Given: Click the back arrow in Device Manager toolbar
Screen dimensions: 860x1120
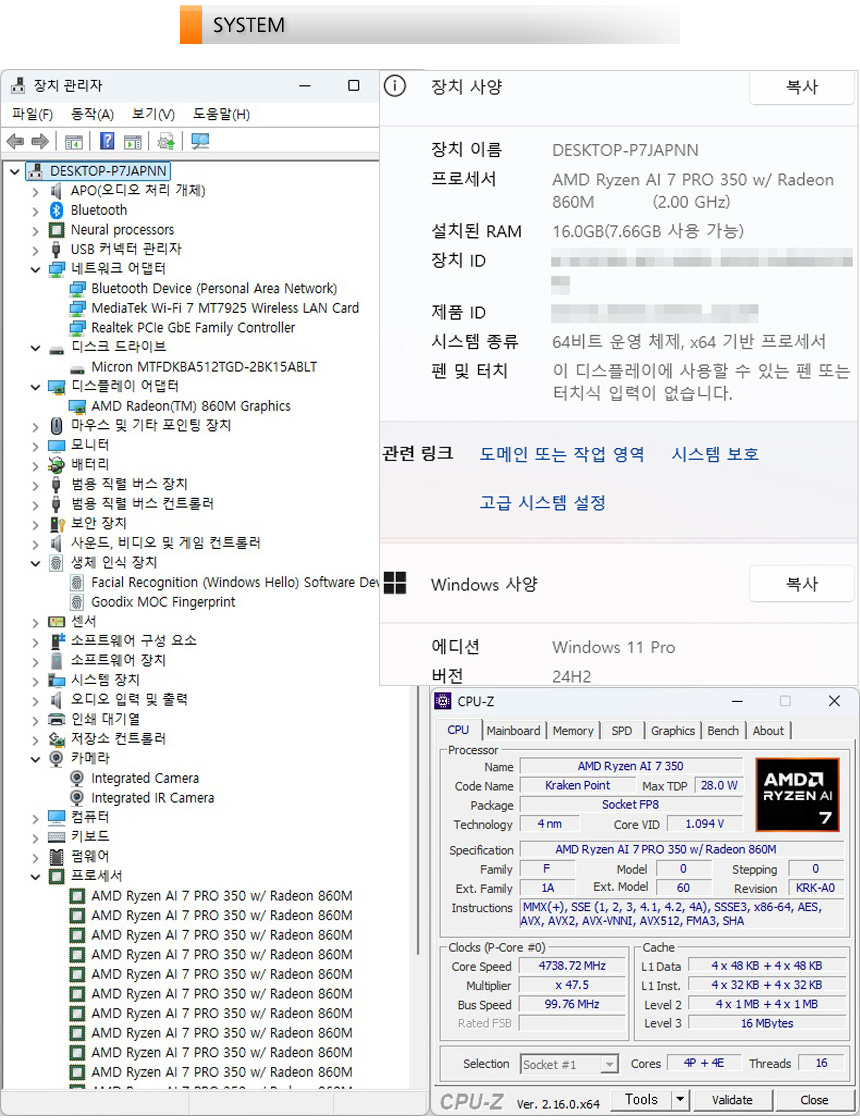Looking at the screenshot, I should tap(15, 141).
